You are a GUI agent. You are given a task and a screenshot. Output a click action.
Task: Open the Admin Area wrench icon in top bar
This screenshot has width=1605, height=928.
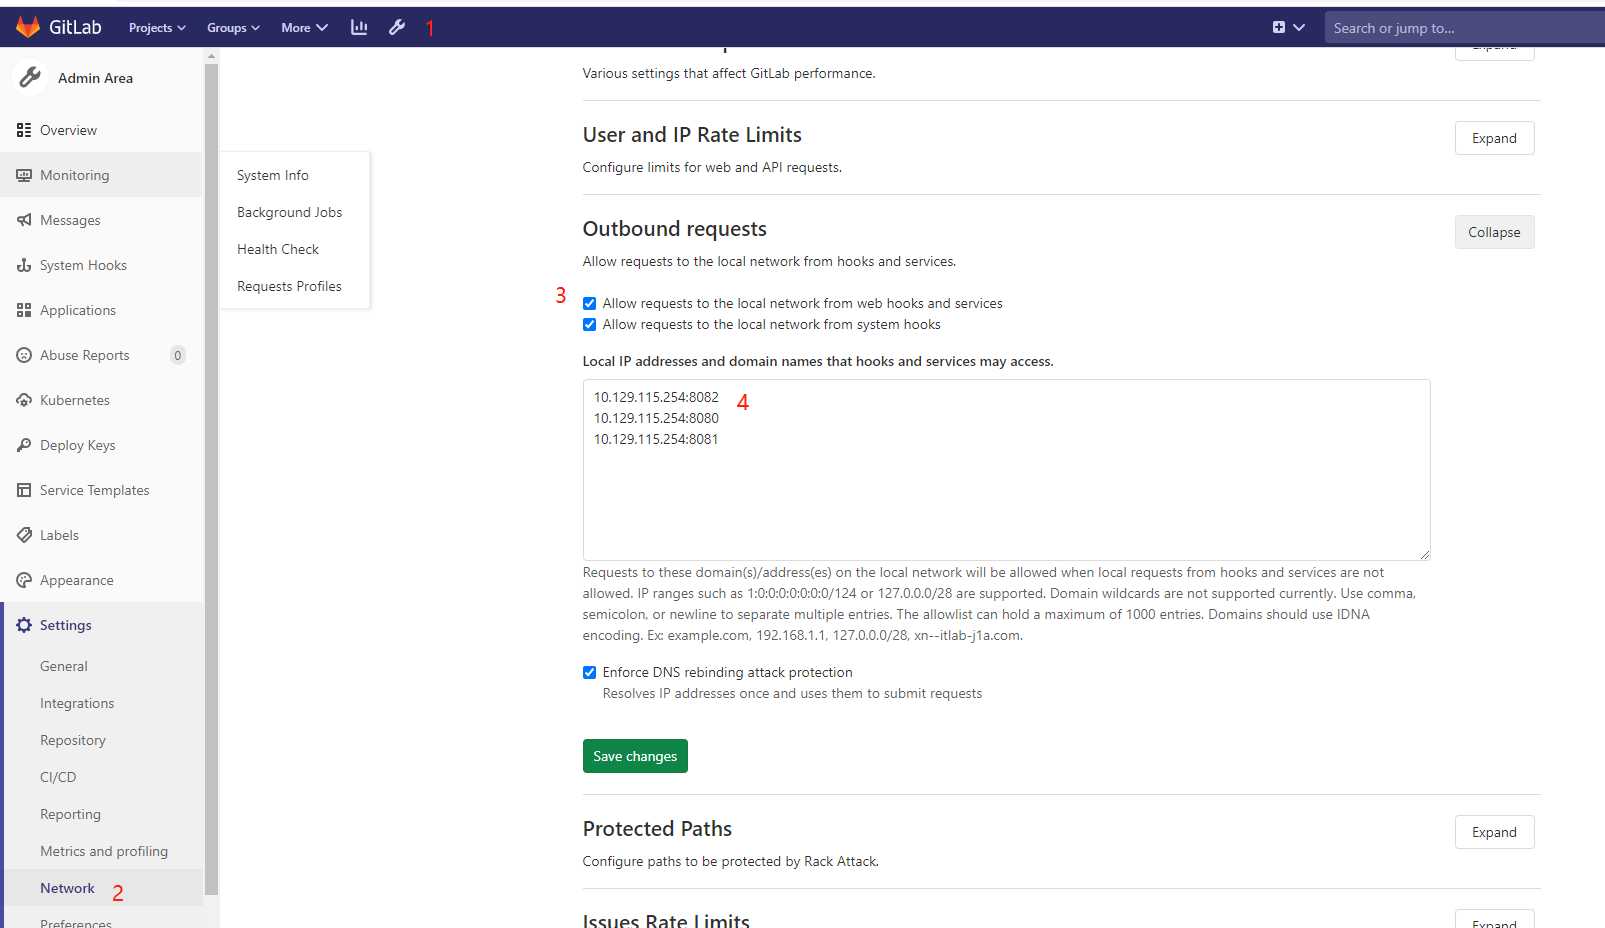pyautogui.click(x=397, y=27)
